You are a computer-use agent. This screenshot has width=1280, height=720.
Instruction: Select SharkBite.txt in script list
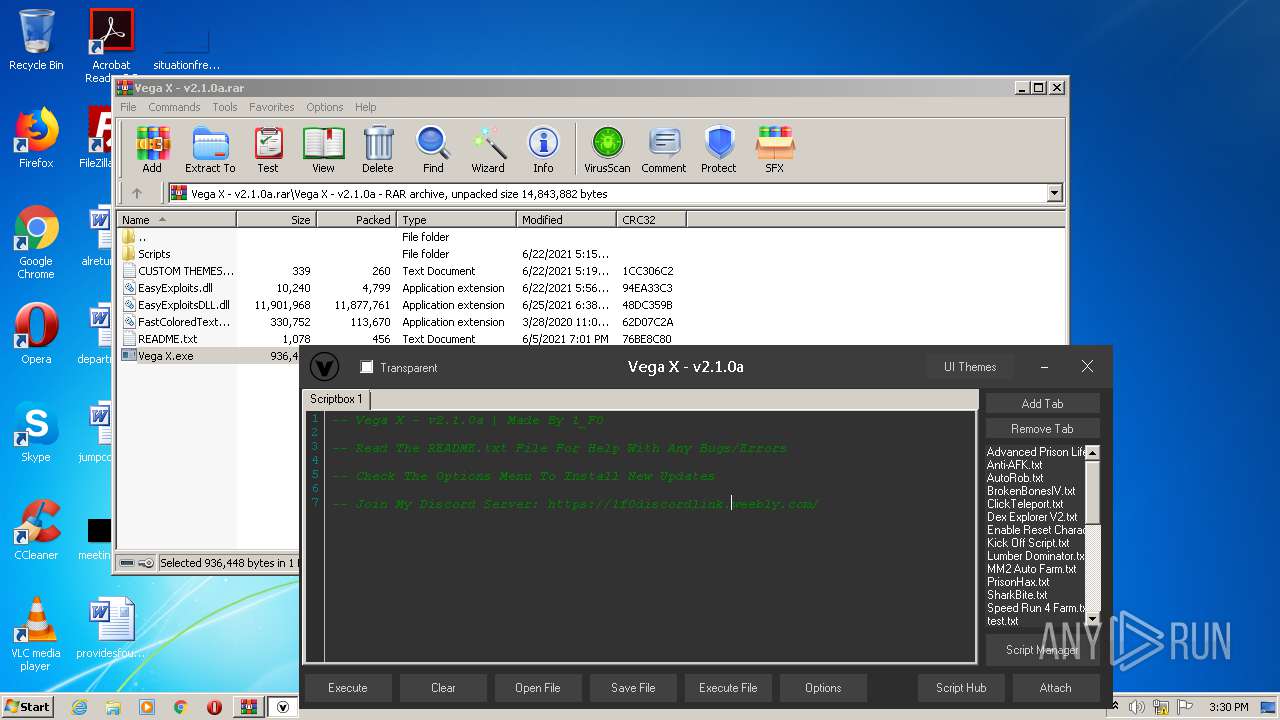coord(1017,595)
